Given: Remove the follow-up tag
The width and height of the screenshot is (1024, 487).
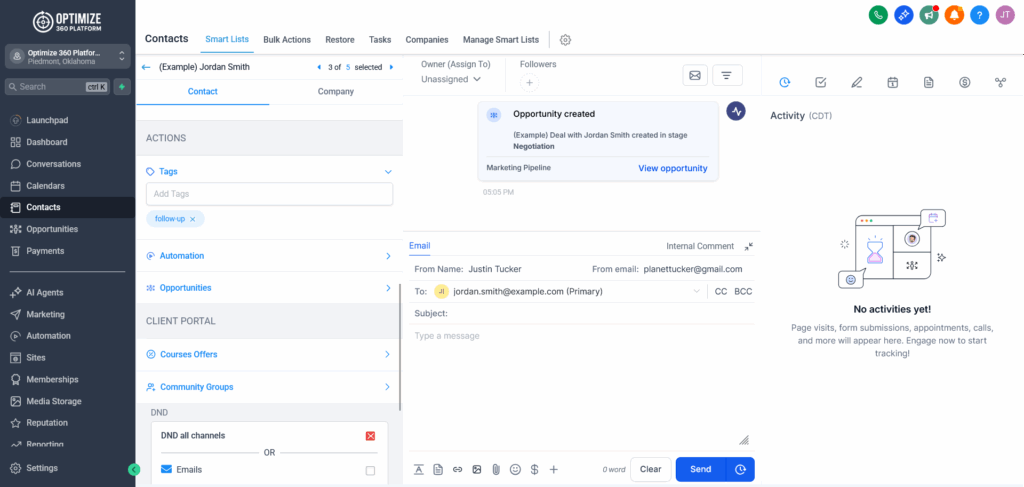Looking at the screenshot, I should (x=193, y=219).
